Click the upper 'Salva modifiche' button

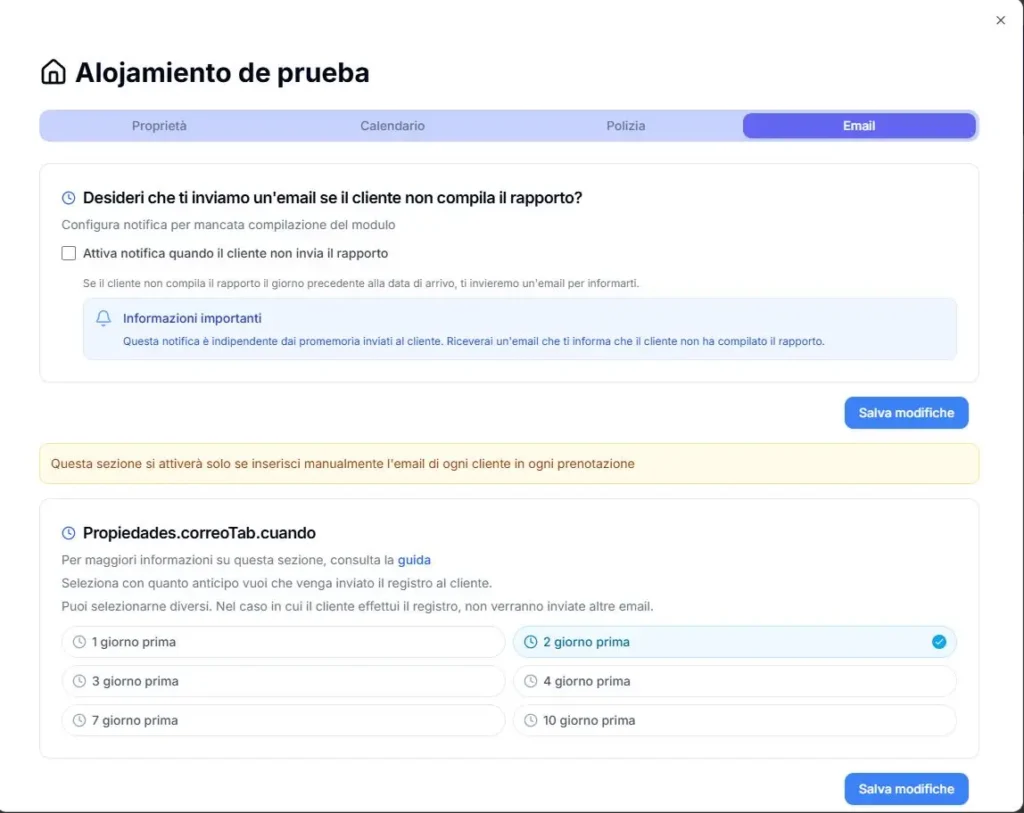[906, 412]
